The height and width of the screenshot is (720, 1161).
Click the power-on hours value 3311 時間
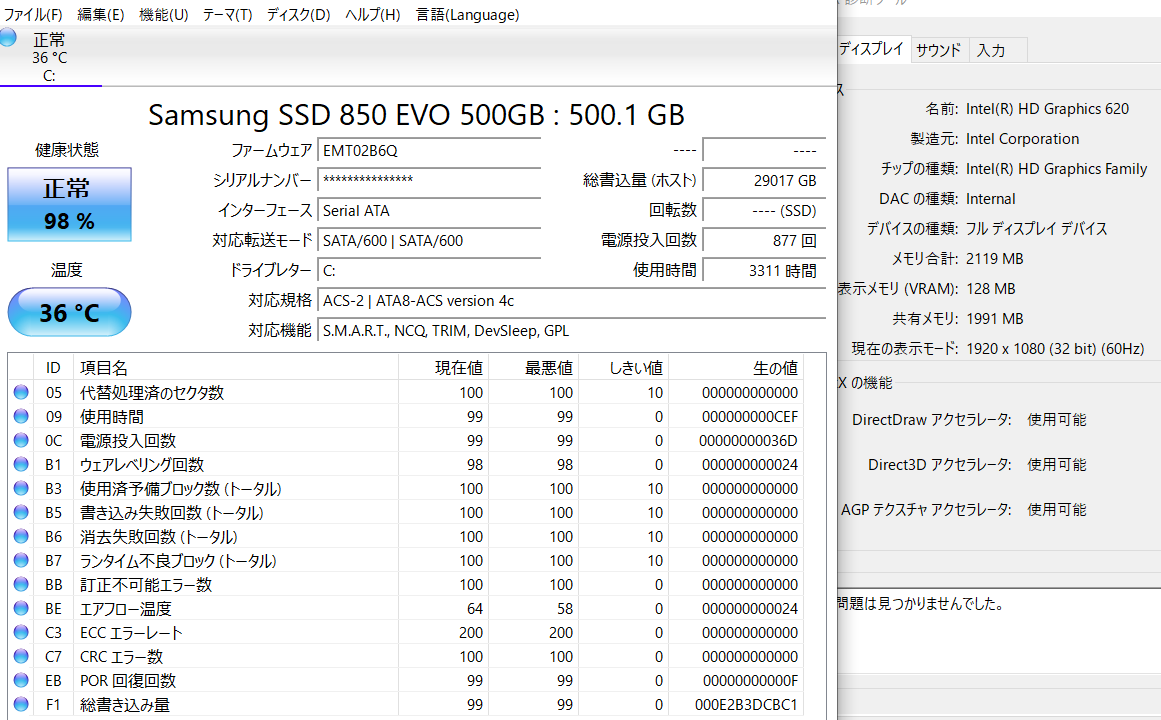[x=764, y=271]
